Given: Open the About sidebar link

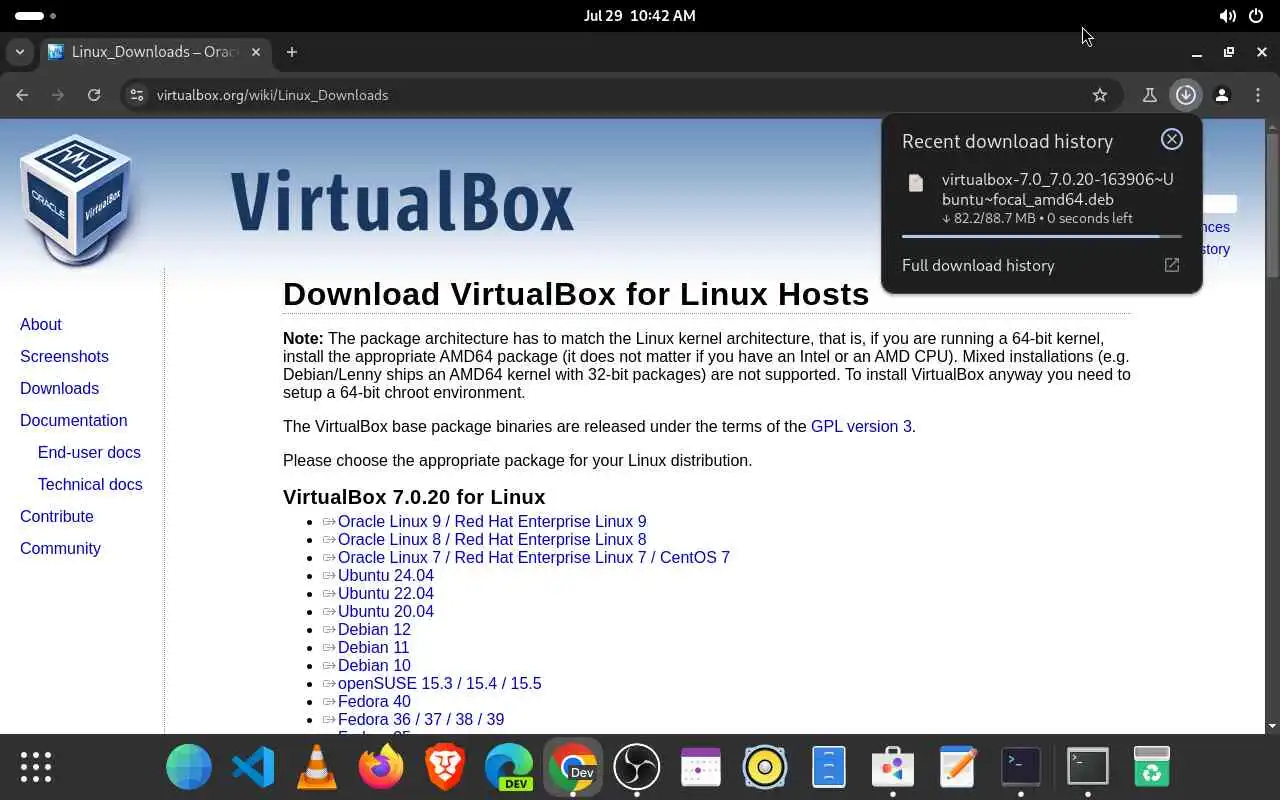Looking at the screenshot, I should tap(41, 324).
